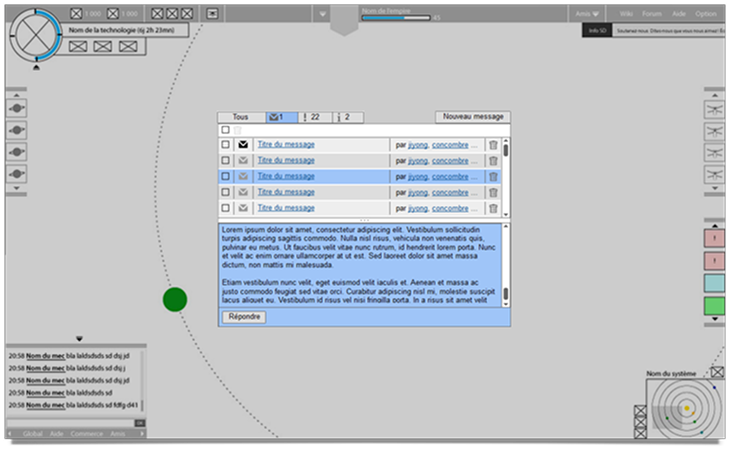Expand the top center dropdown arrow
The width and height of the screenshot is (730, 452).
coord(321,14)
